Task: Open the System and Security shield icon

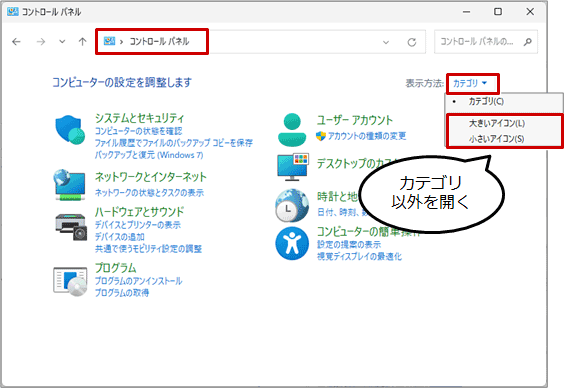Action: point(70,130)
